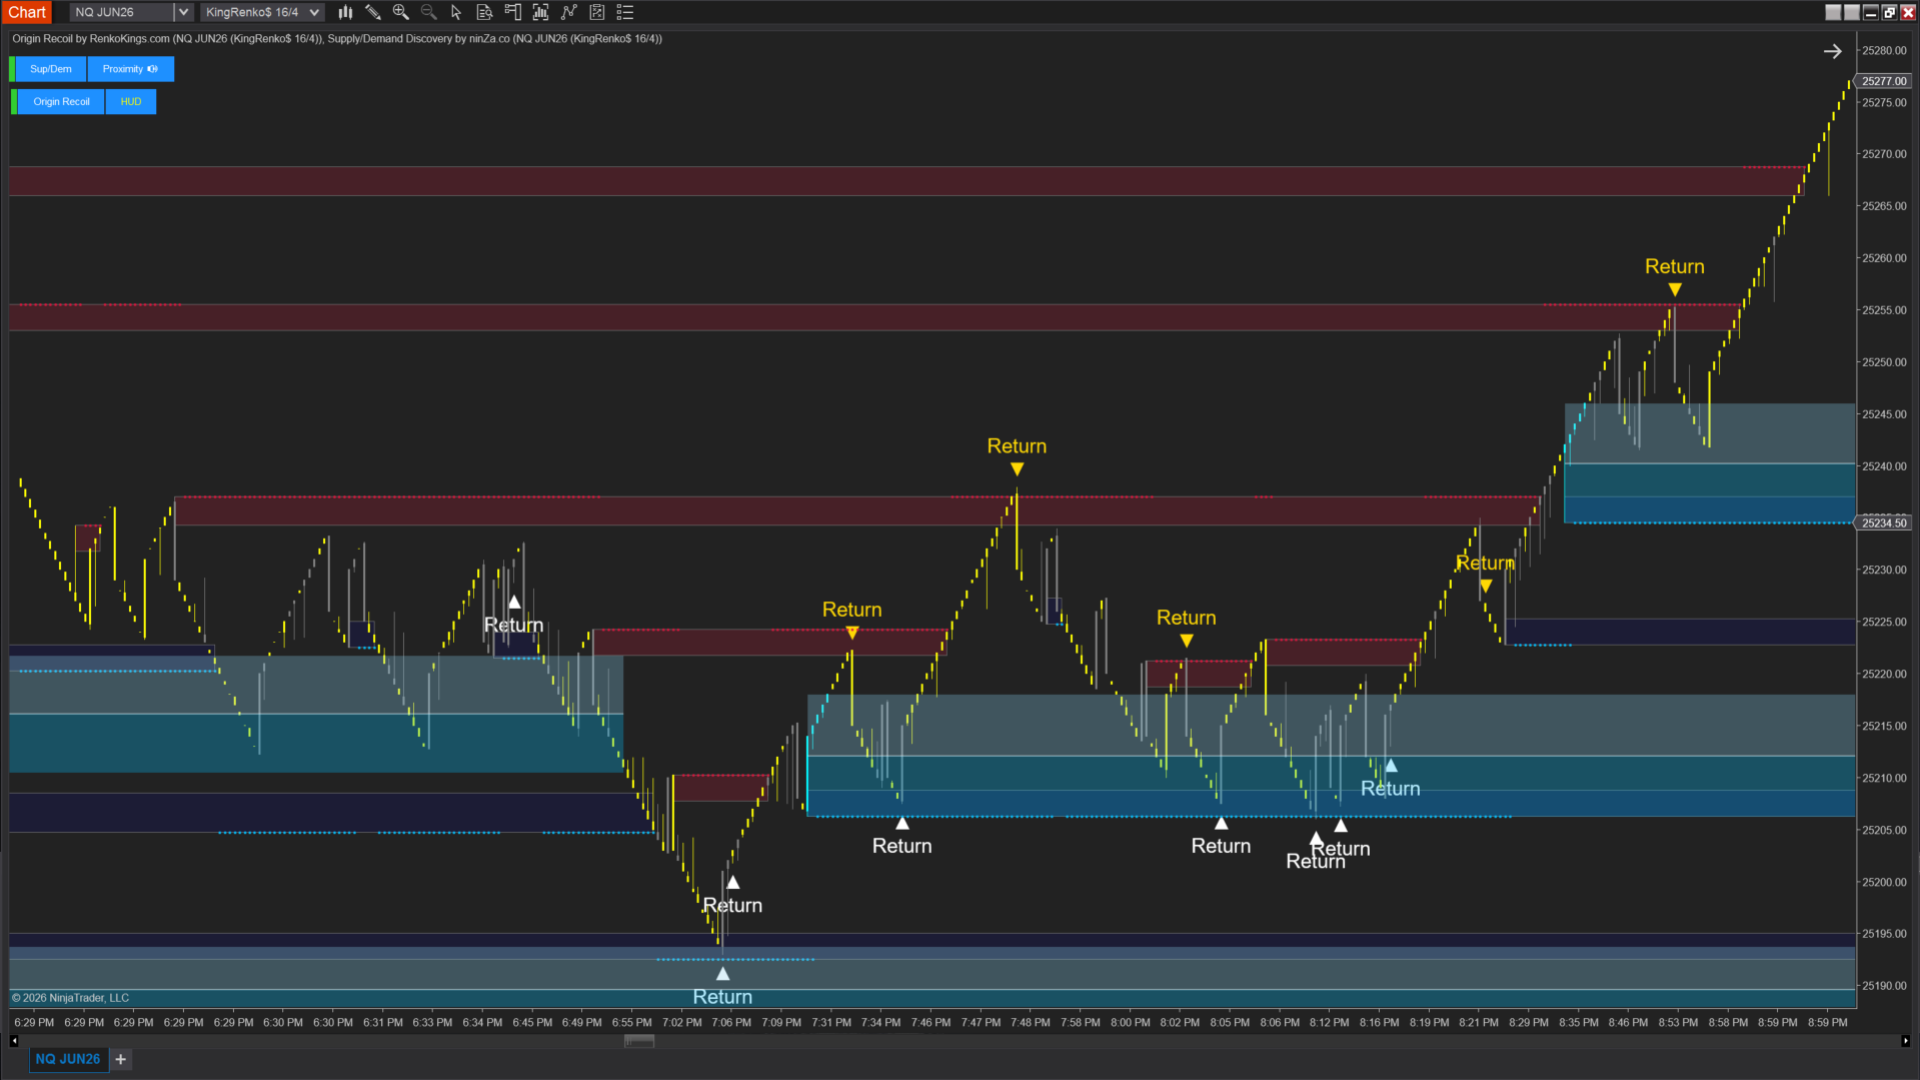
Task: Open the Data Box icon
Action: tap(484, 12)
